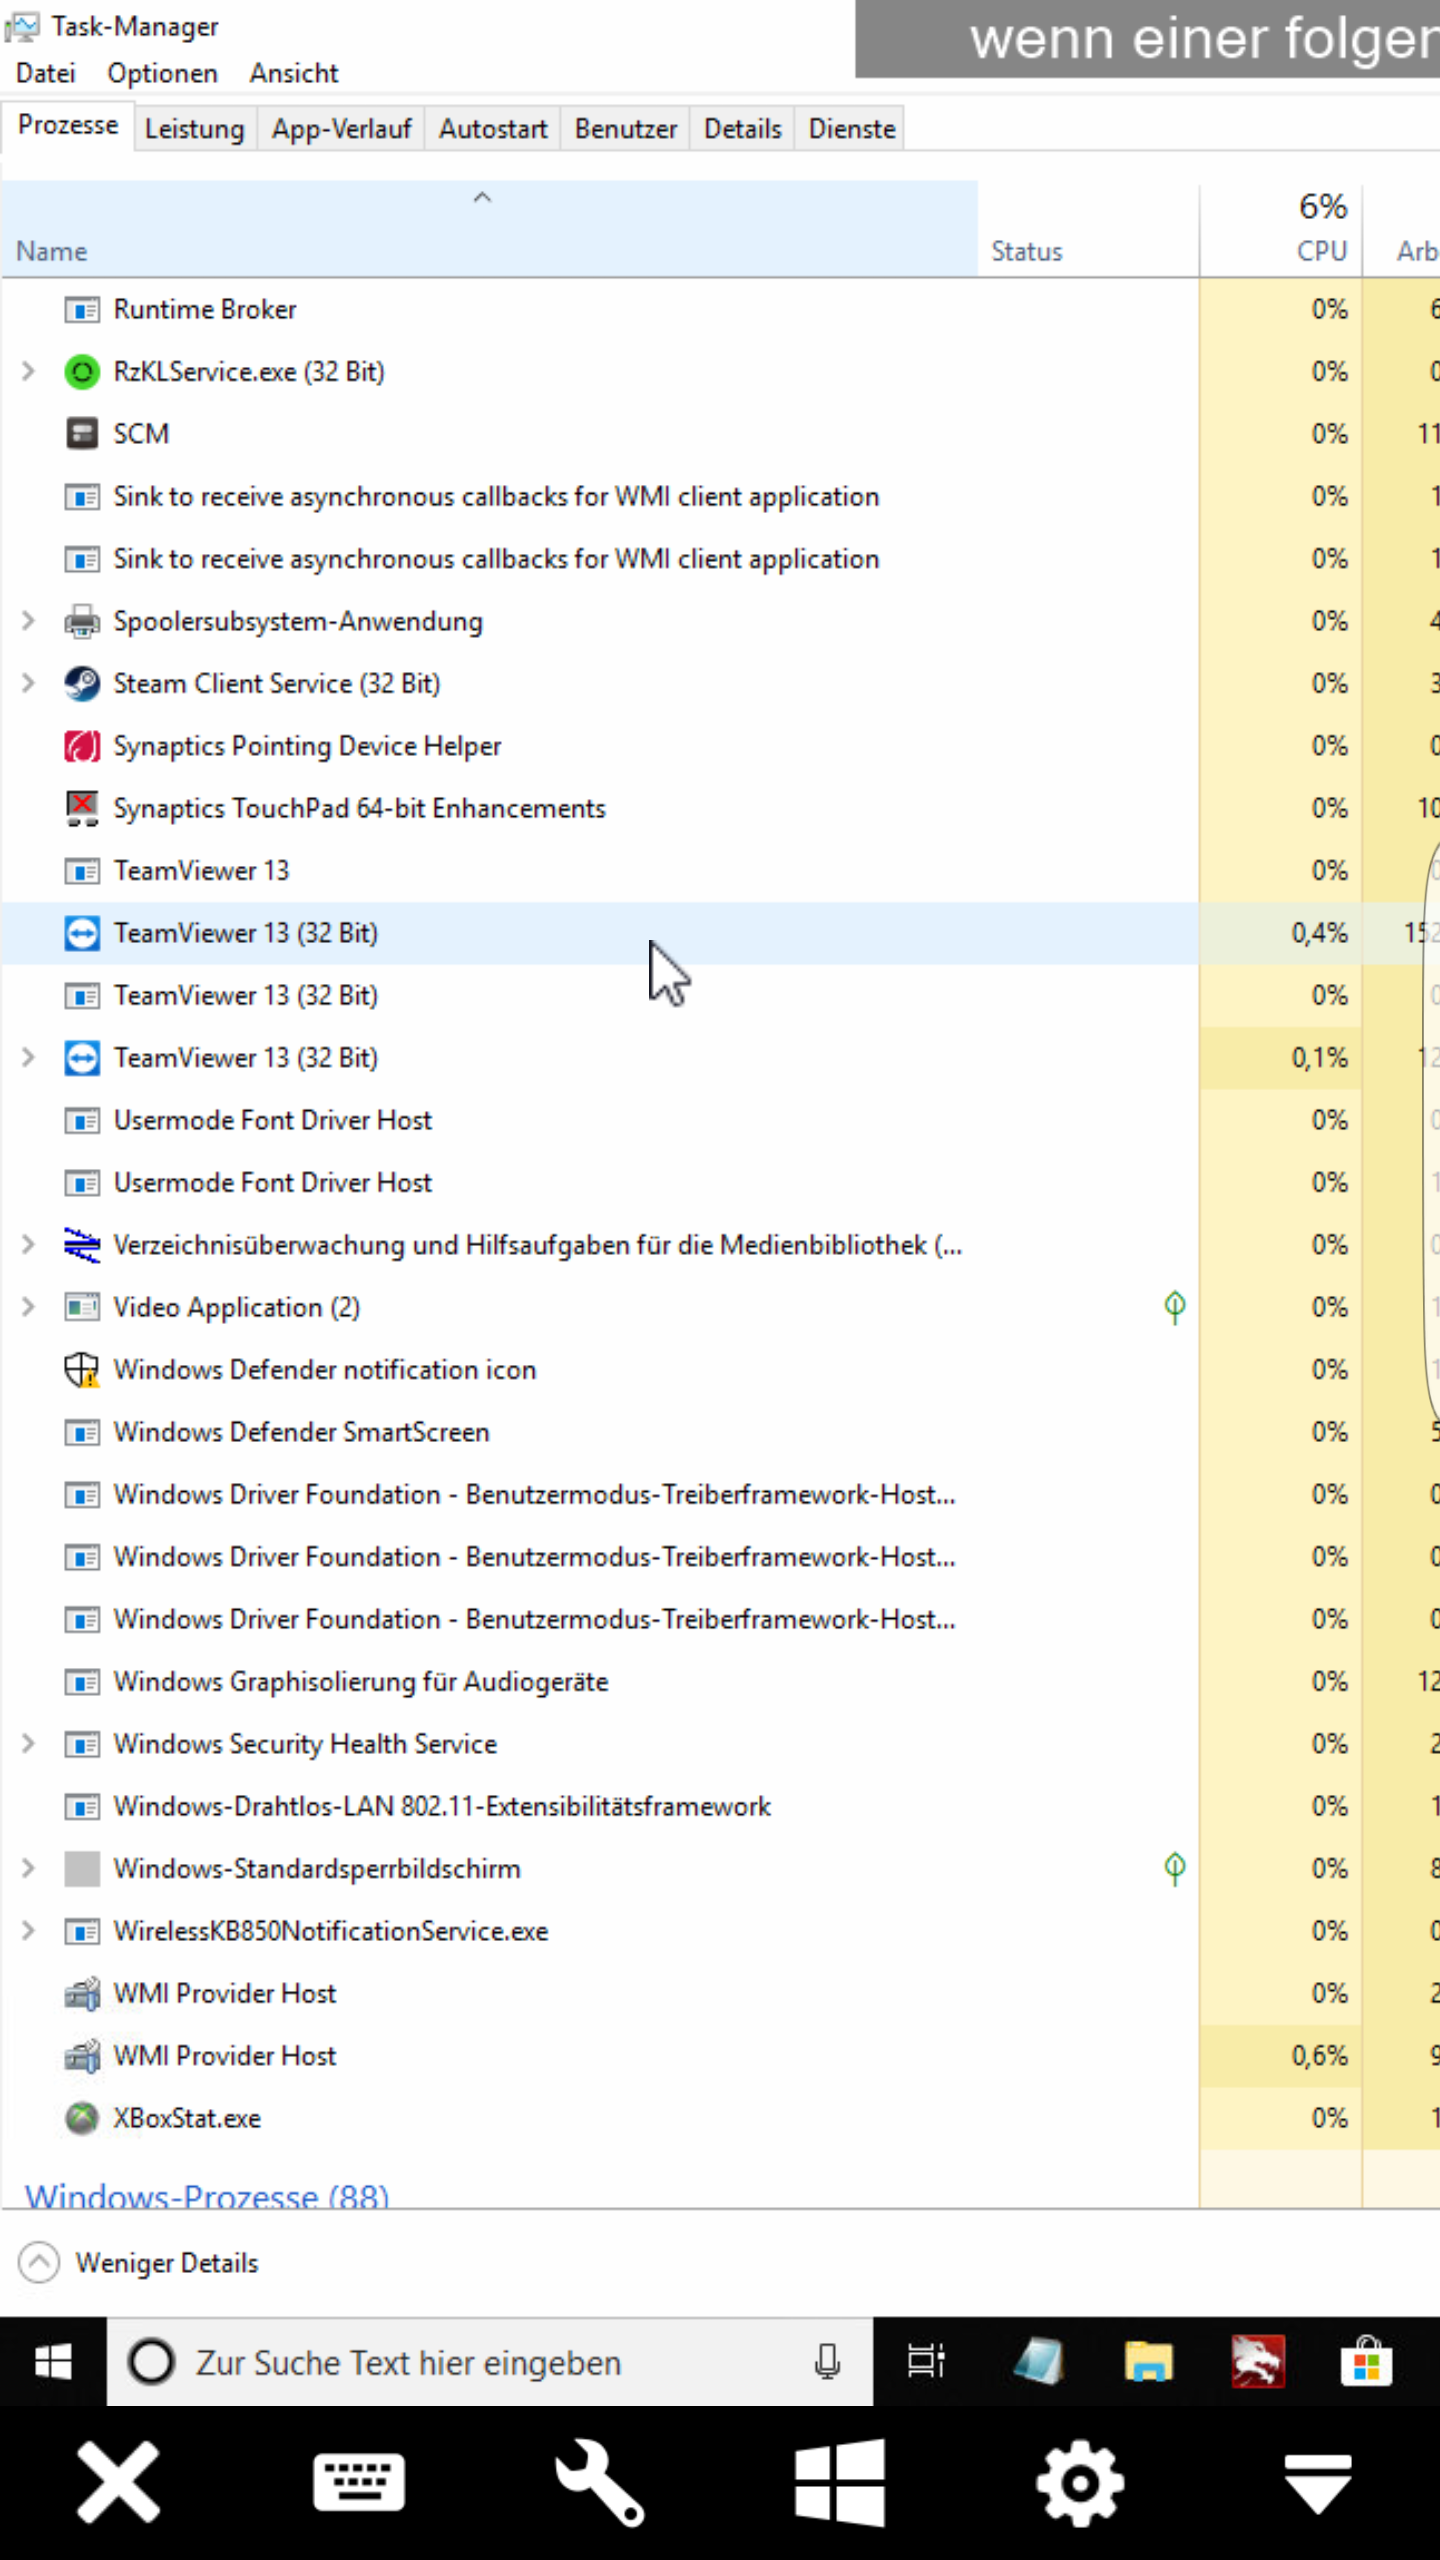
Task: Sort by the CPU column header
Action: click(1281, 228)
